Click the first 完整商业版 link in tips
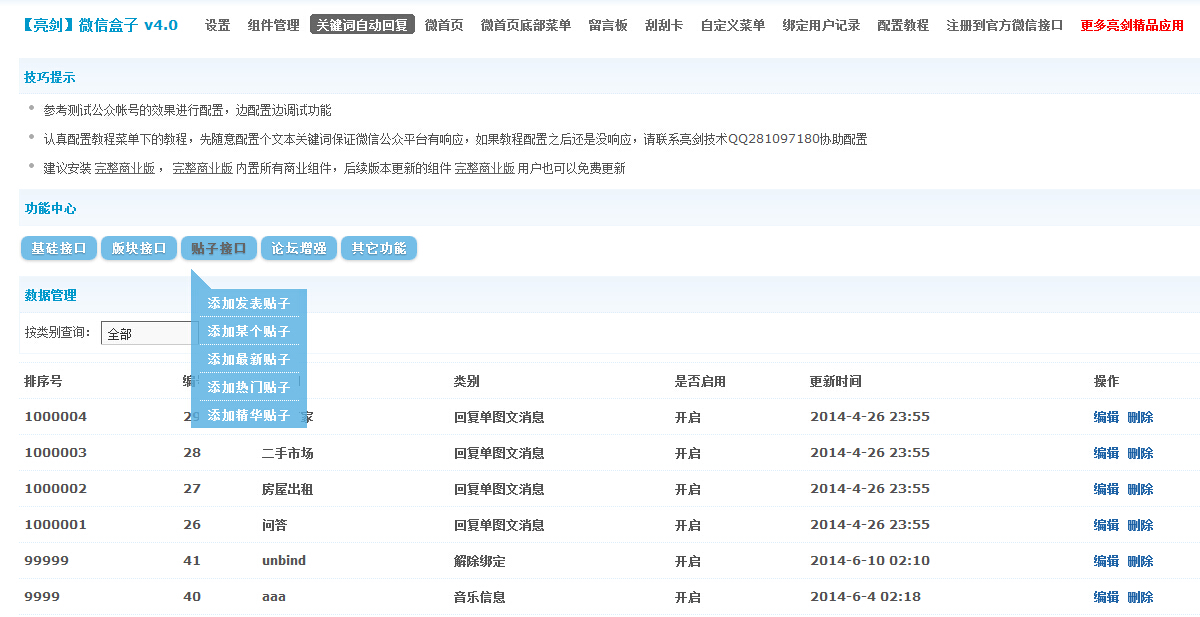The image size is (1200, 617). [125, 168]
